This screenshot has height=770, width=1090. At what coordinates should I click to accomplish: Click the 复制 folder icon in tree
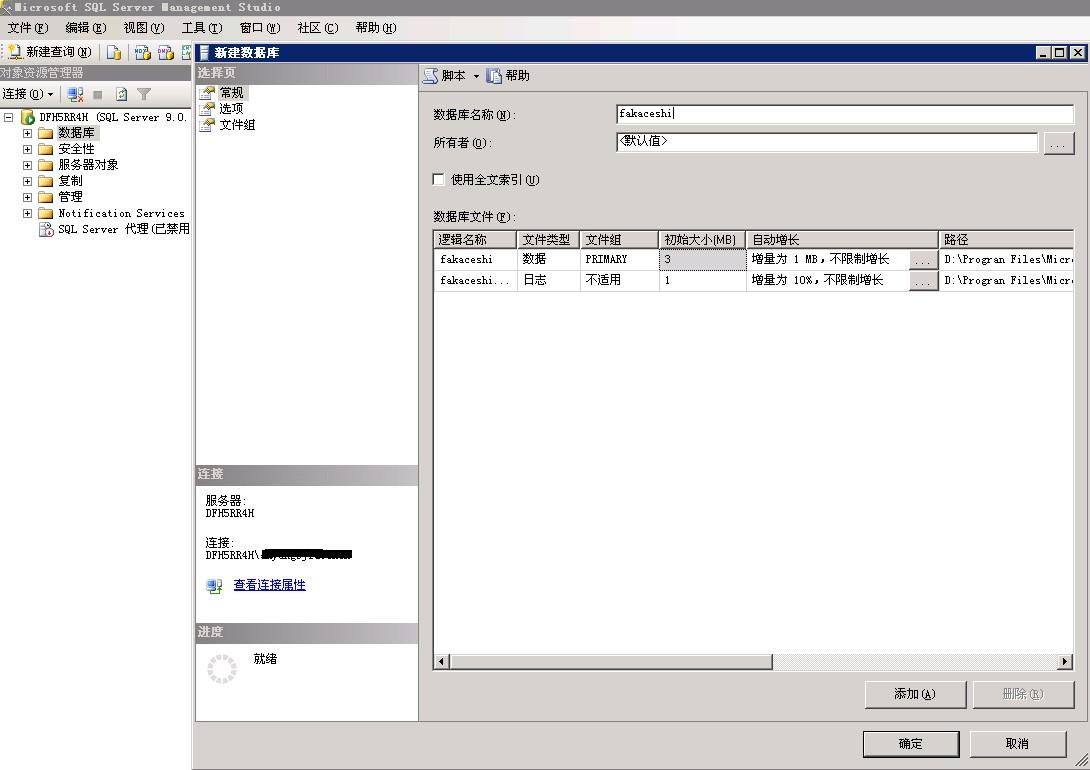coord(46,181)
